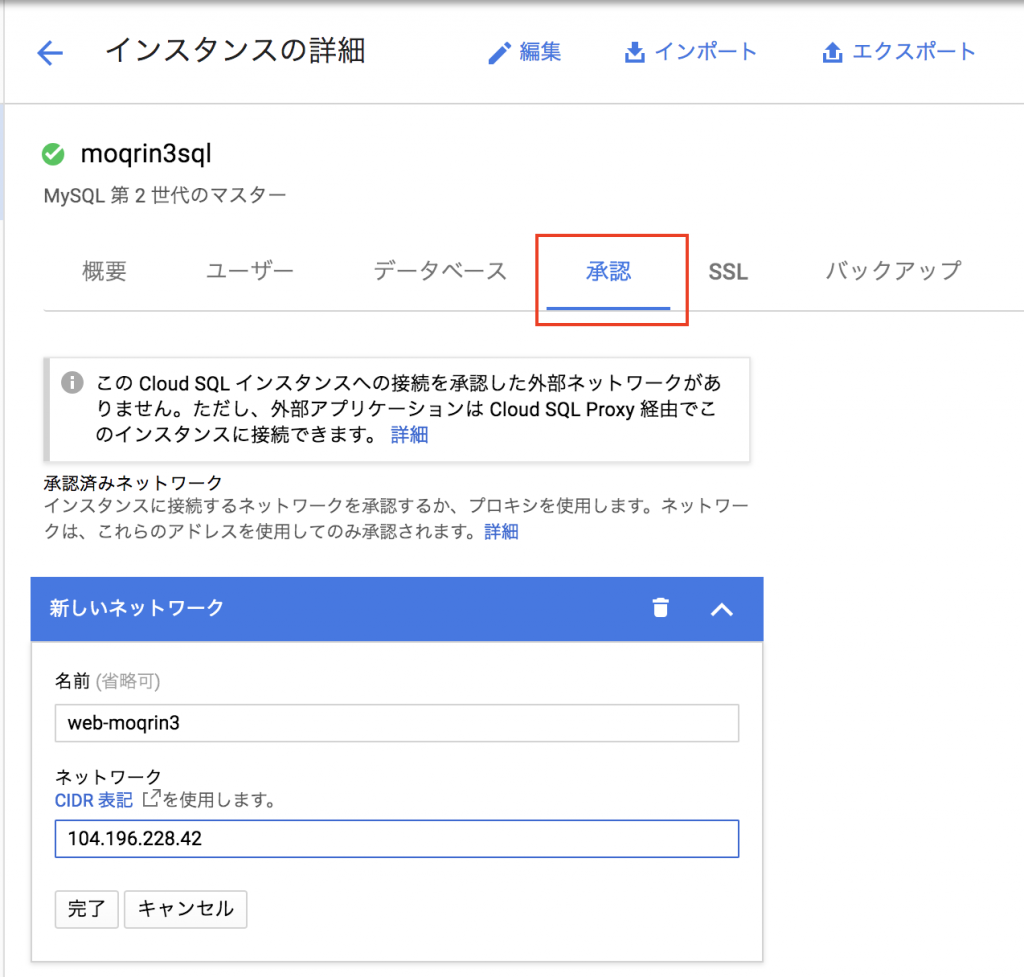The height and width of the screenshot is (977, 1024).
Task: Switch to the 概要 tab
Action: [x=104, y=271]
